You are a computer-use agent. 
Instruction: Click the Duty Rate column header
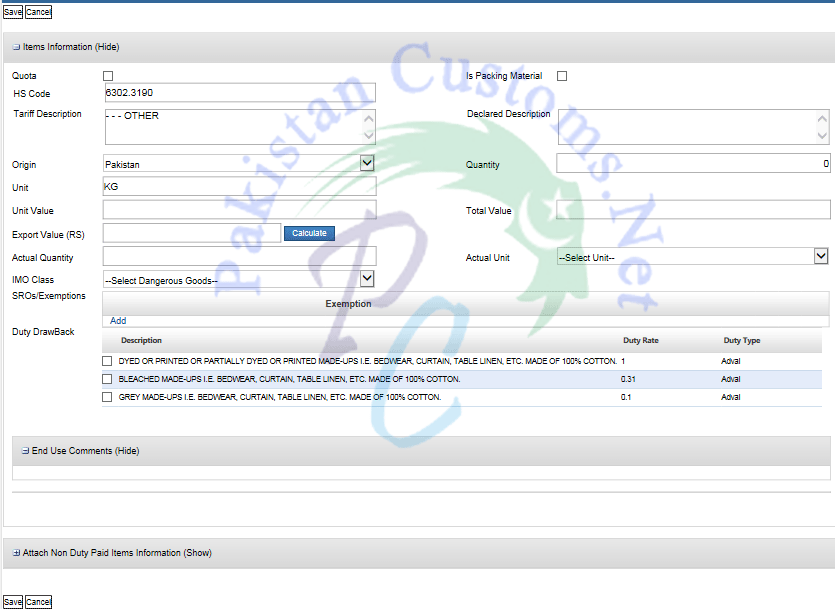641,340
